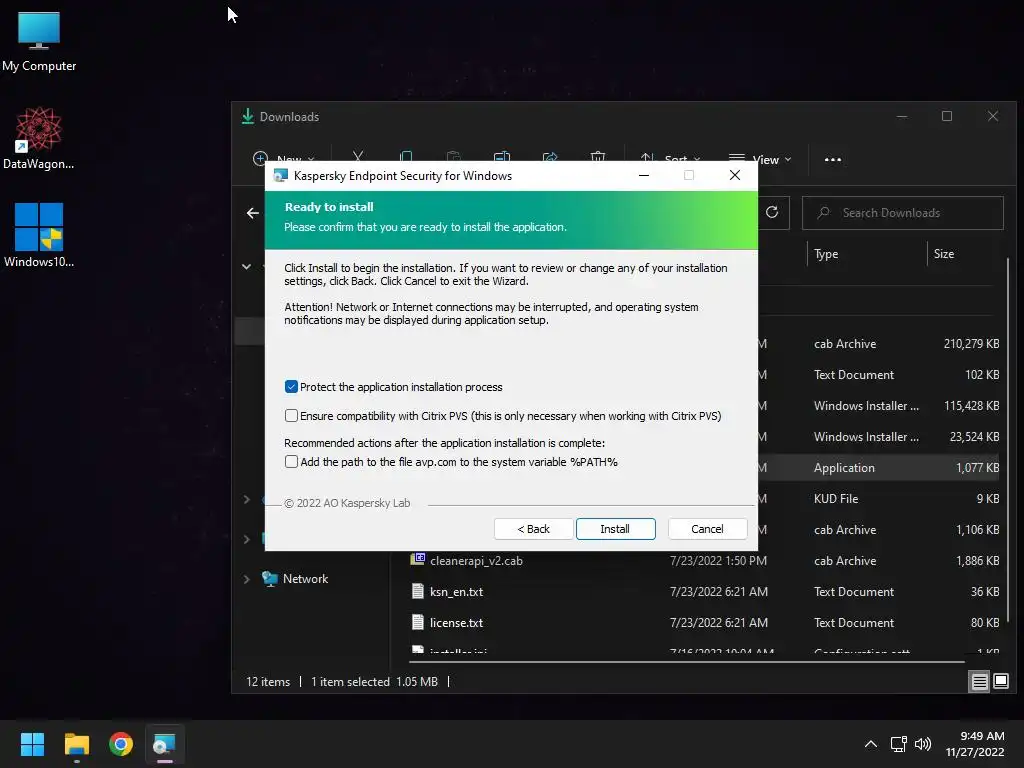Switch to large thumbnails view icon
Screen dimensions: 1024x768
coord(1000,682)
